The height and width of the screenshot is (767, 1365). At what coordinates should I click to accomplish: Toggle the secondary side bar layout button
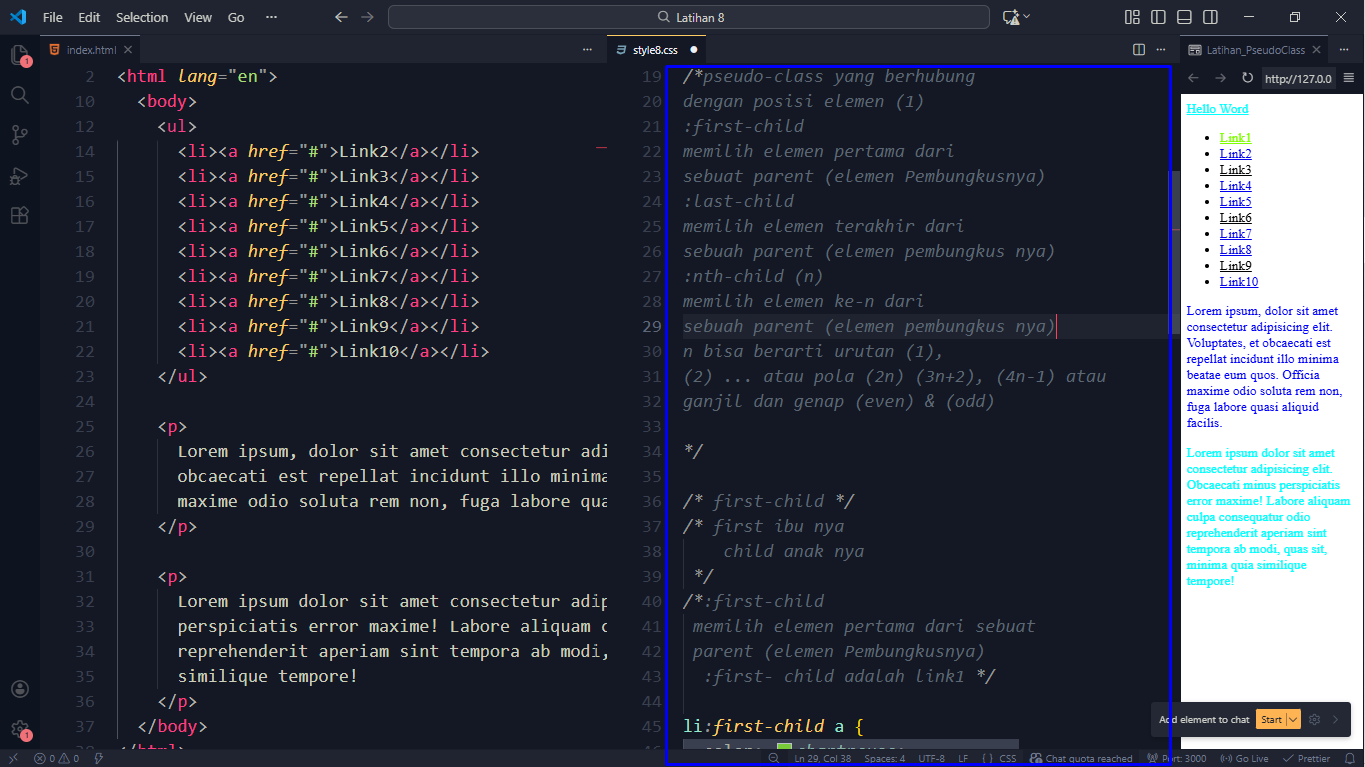1210,17
